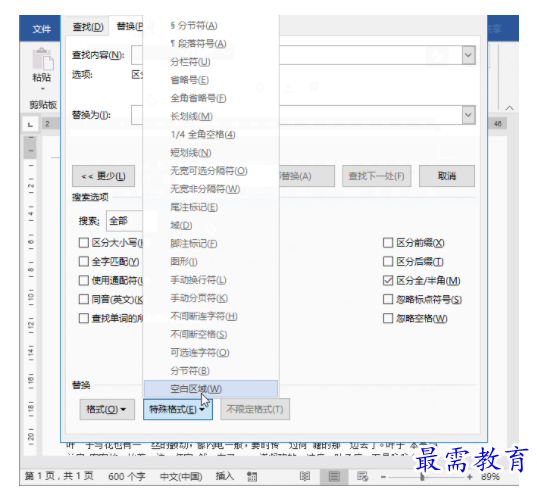Switch to the 查找(D) tab
Screen dimensions: 537x491
click(x=88, y=26)
